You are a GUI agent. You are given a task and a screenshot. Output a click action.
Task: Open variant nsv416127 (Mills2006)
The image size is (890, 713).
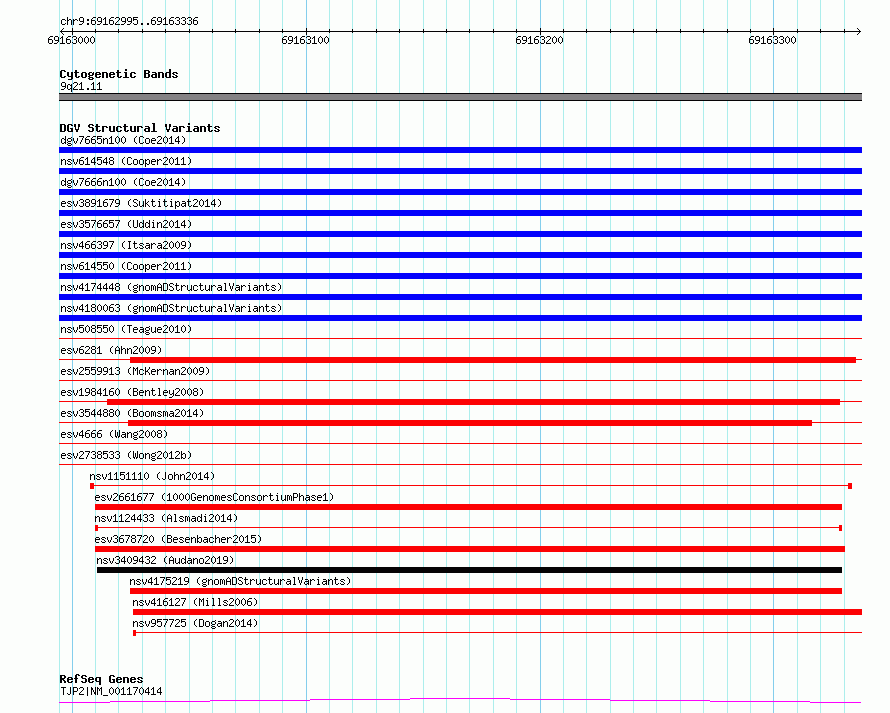tap(195, 602)
